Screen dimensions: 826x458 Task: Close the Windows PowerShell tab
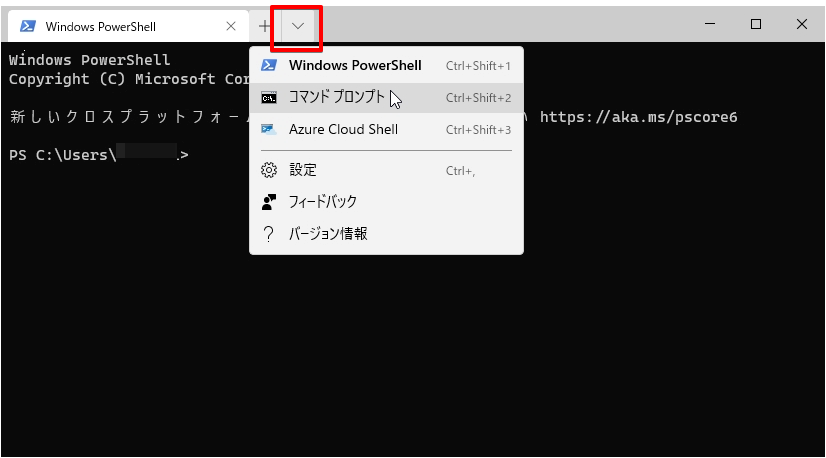click(231, 26)
